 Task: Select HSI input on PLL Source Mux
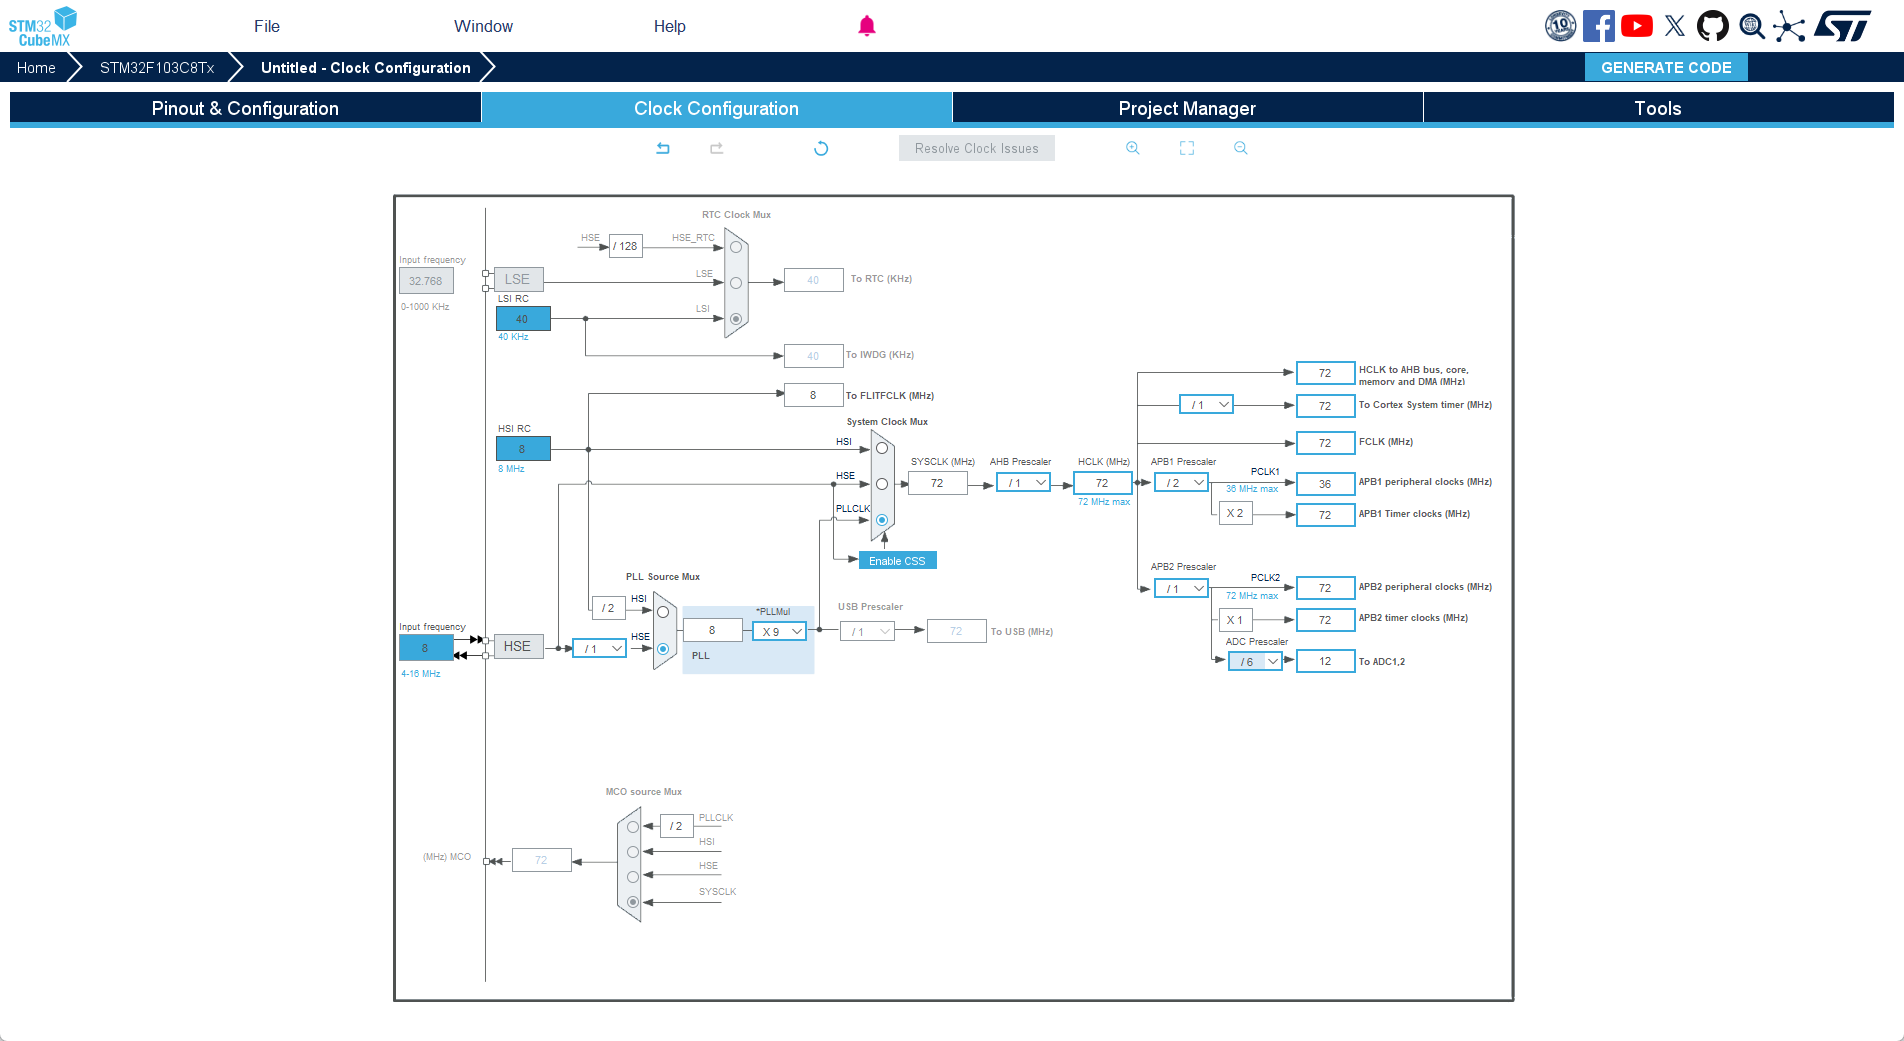[x=663, y=612]
